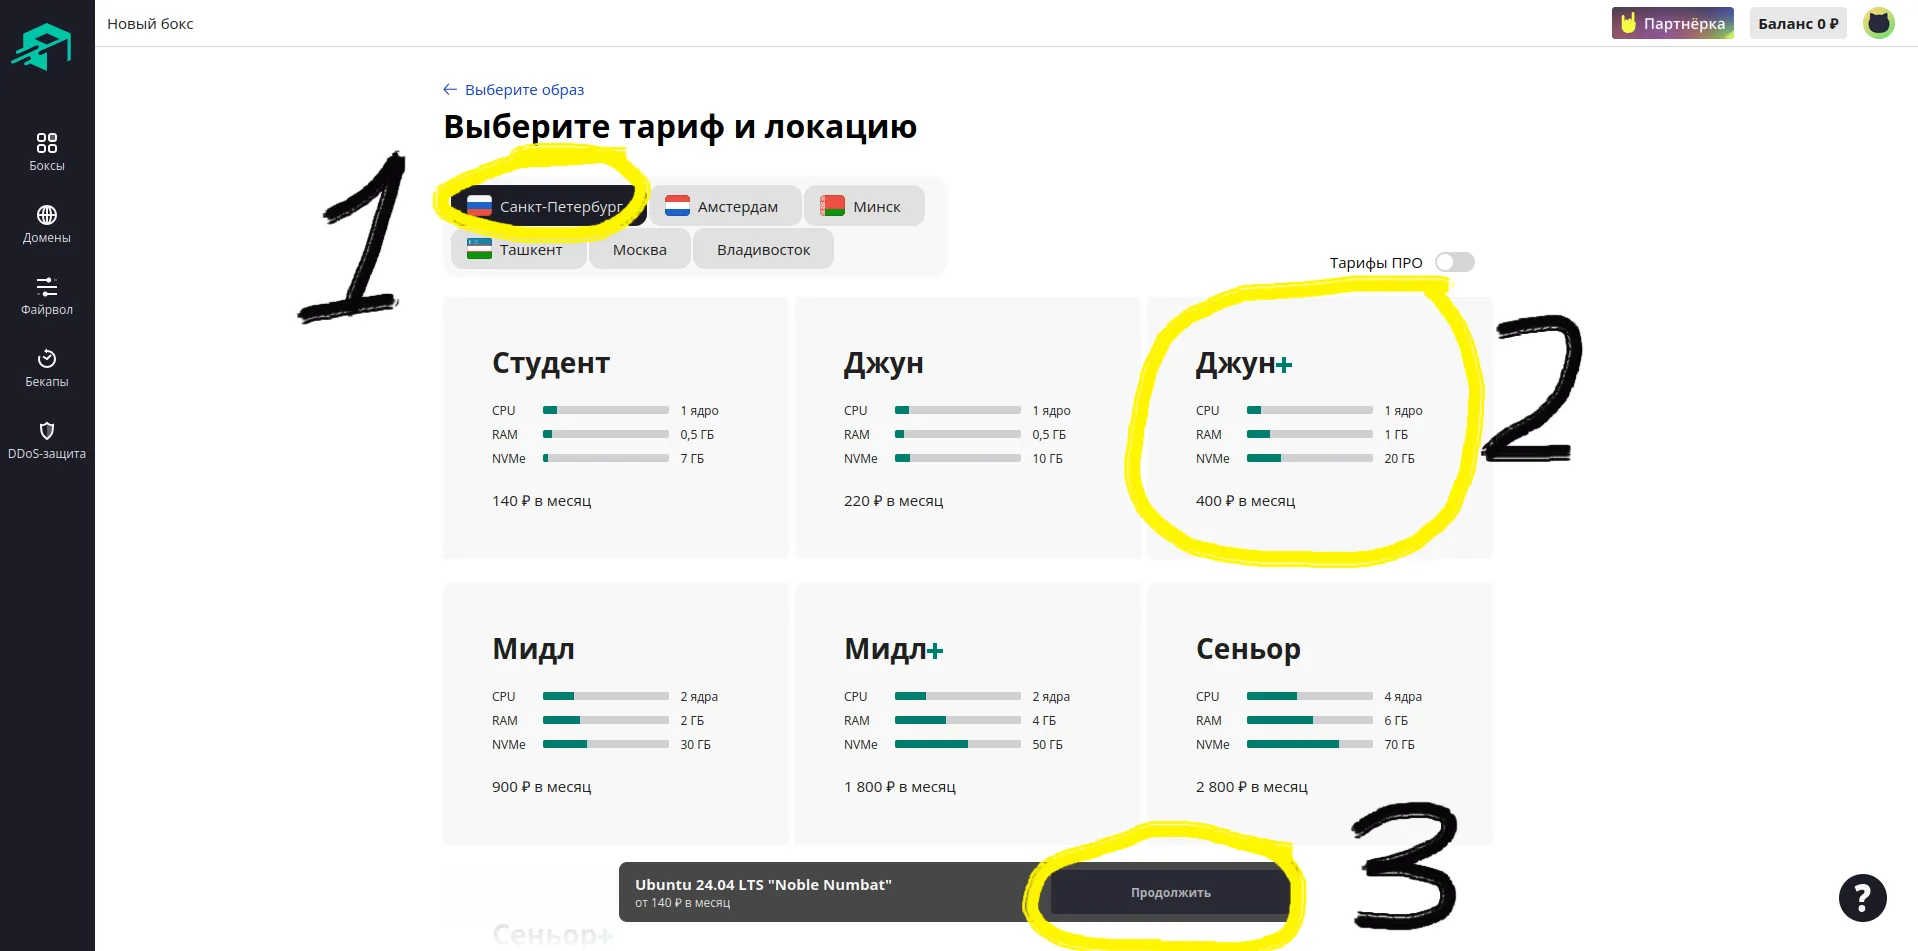Click the Uzbekistan flag on Ташкент
This screenshot has height=951, width=1918.
(480, 249)
